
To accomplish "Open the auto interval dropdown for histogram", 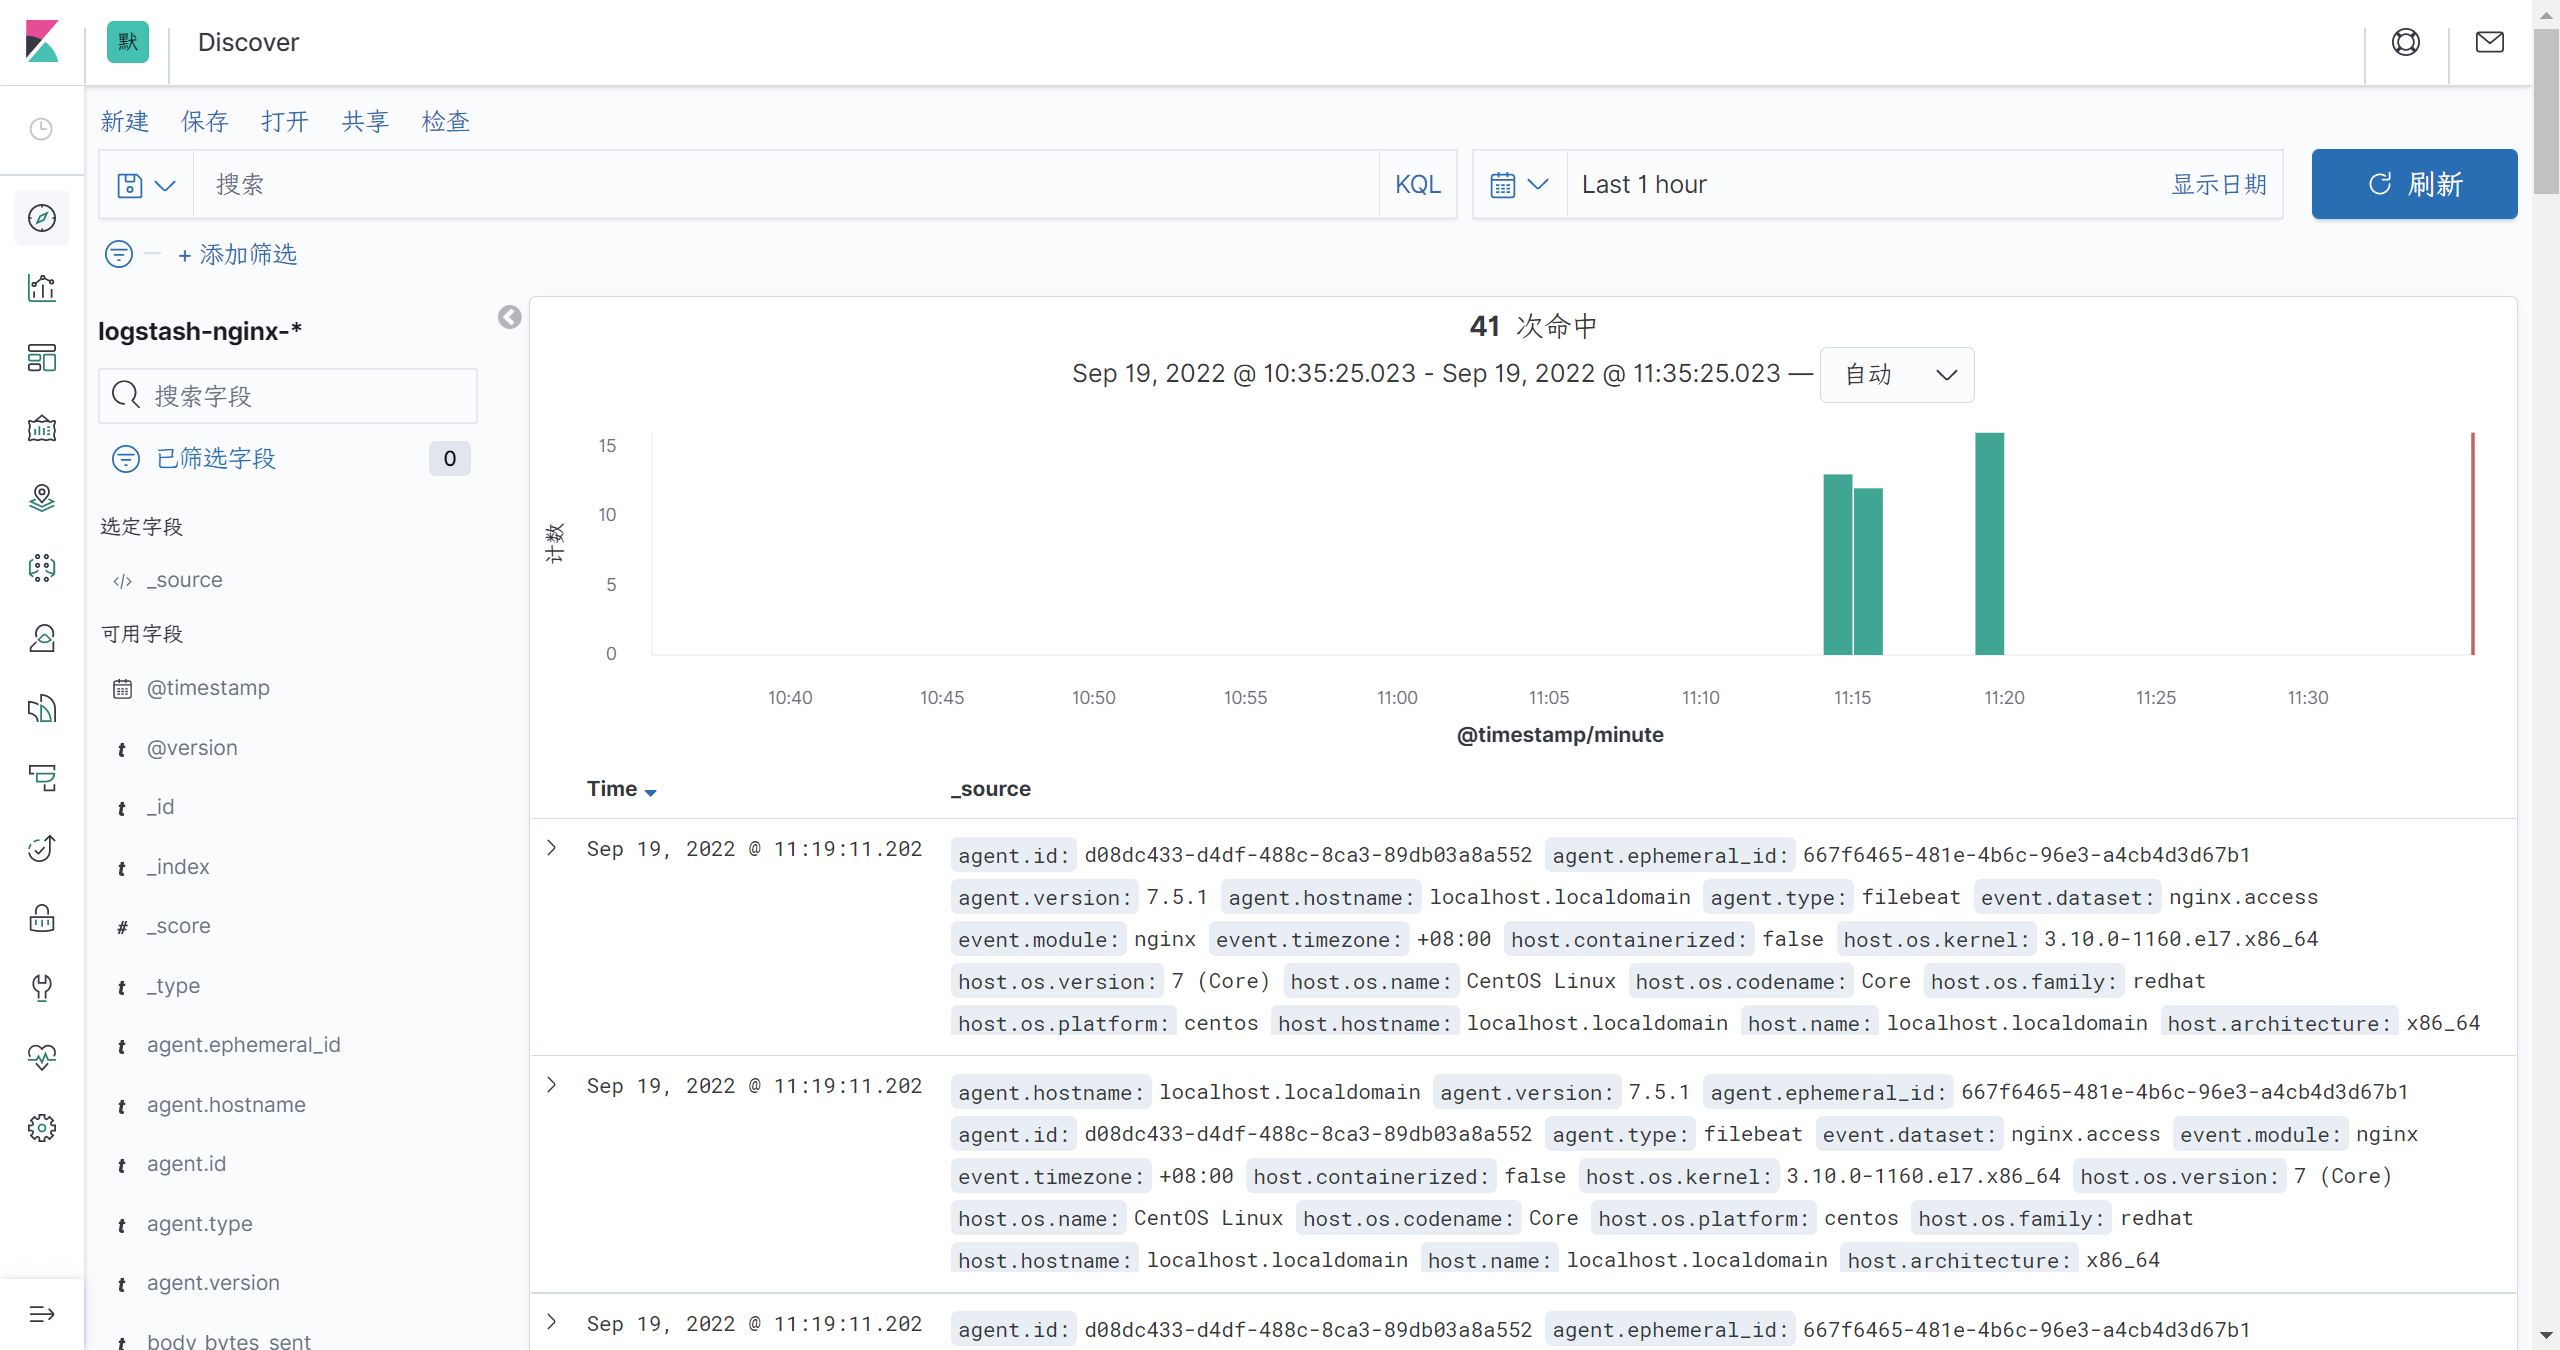I will tap(1896, 374).
